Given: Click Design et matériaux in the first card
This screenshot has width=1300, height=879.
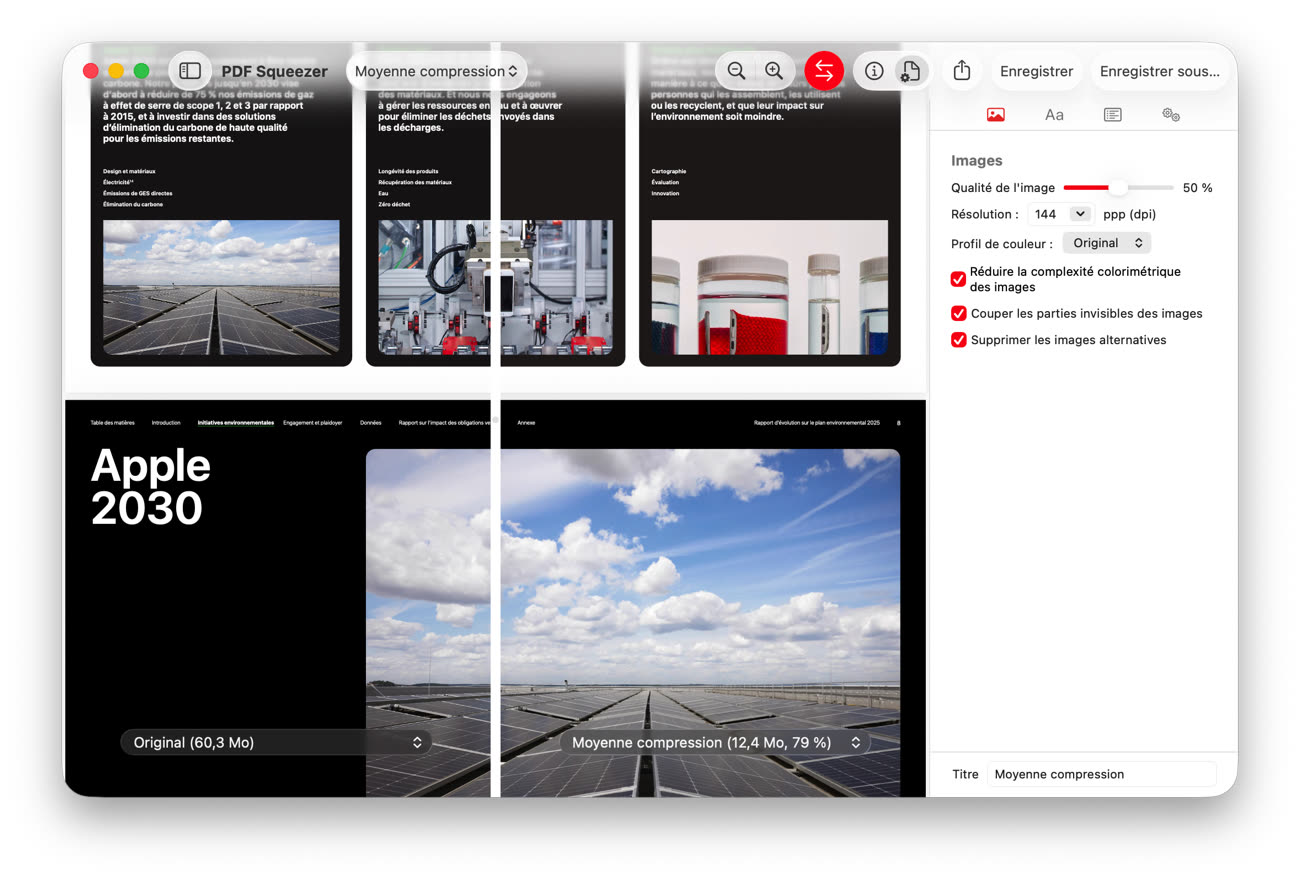Looking at the screenshot, I should 129,172.
